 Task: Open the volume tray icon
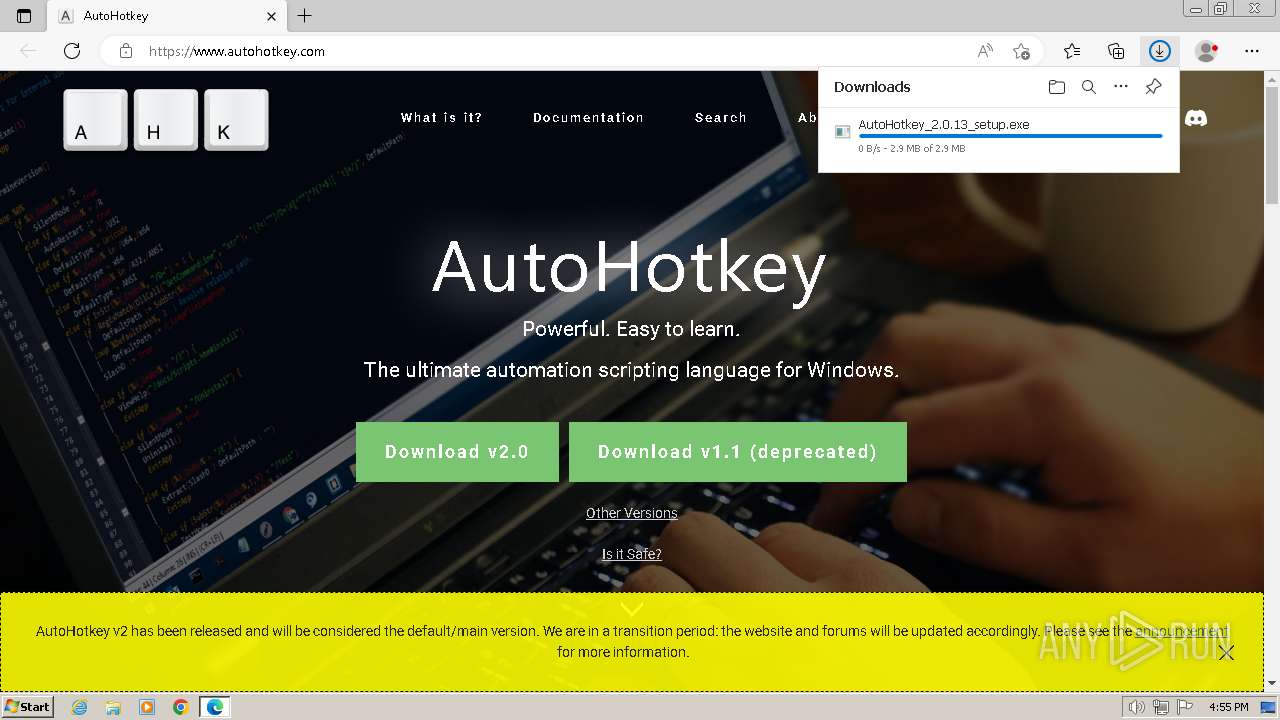(1137, 707)
